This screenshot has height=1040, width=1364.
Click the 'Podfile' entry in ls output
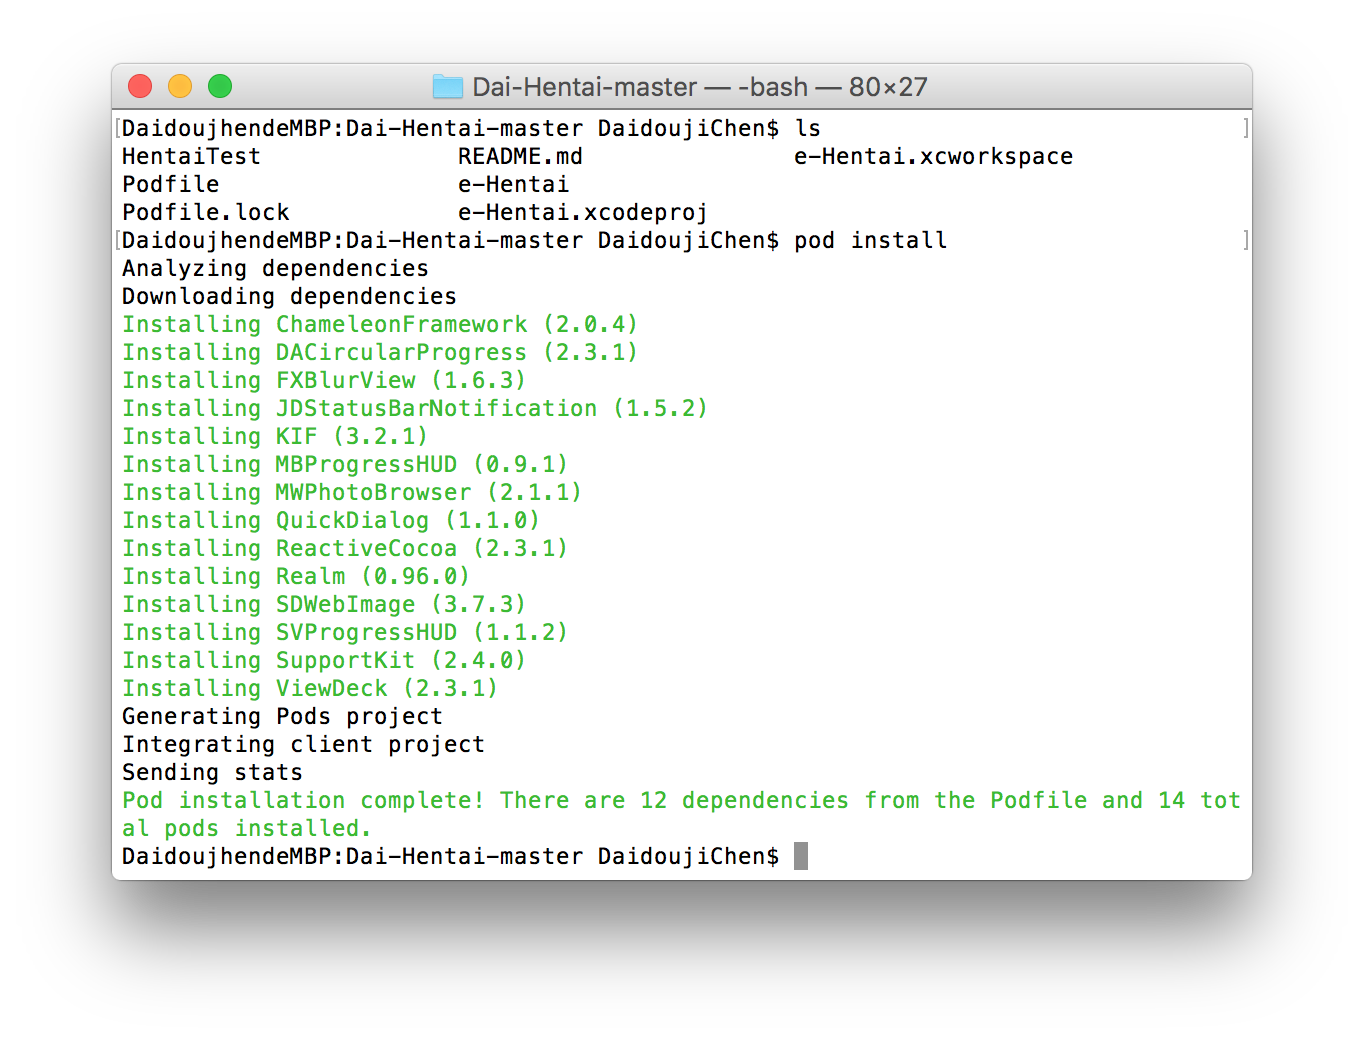point(170,185)
